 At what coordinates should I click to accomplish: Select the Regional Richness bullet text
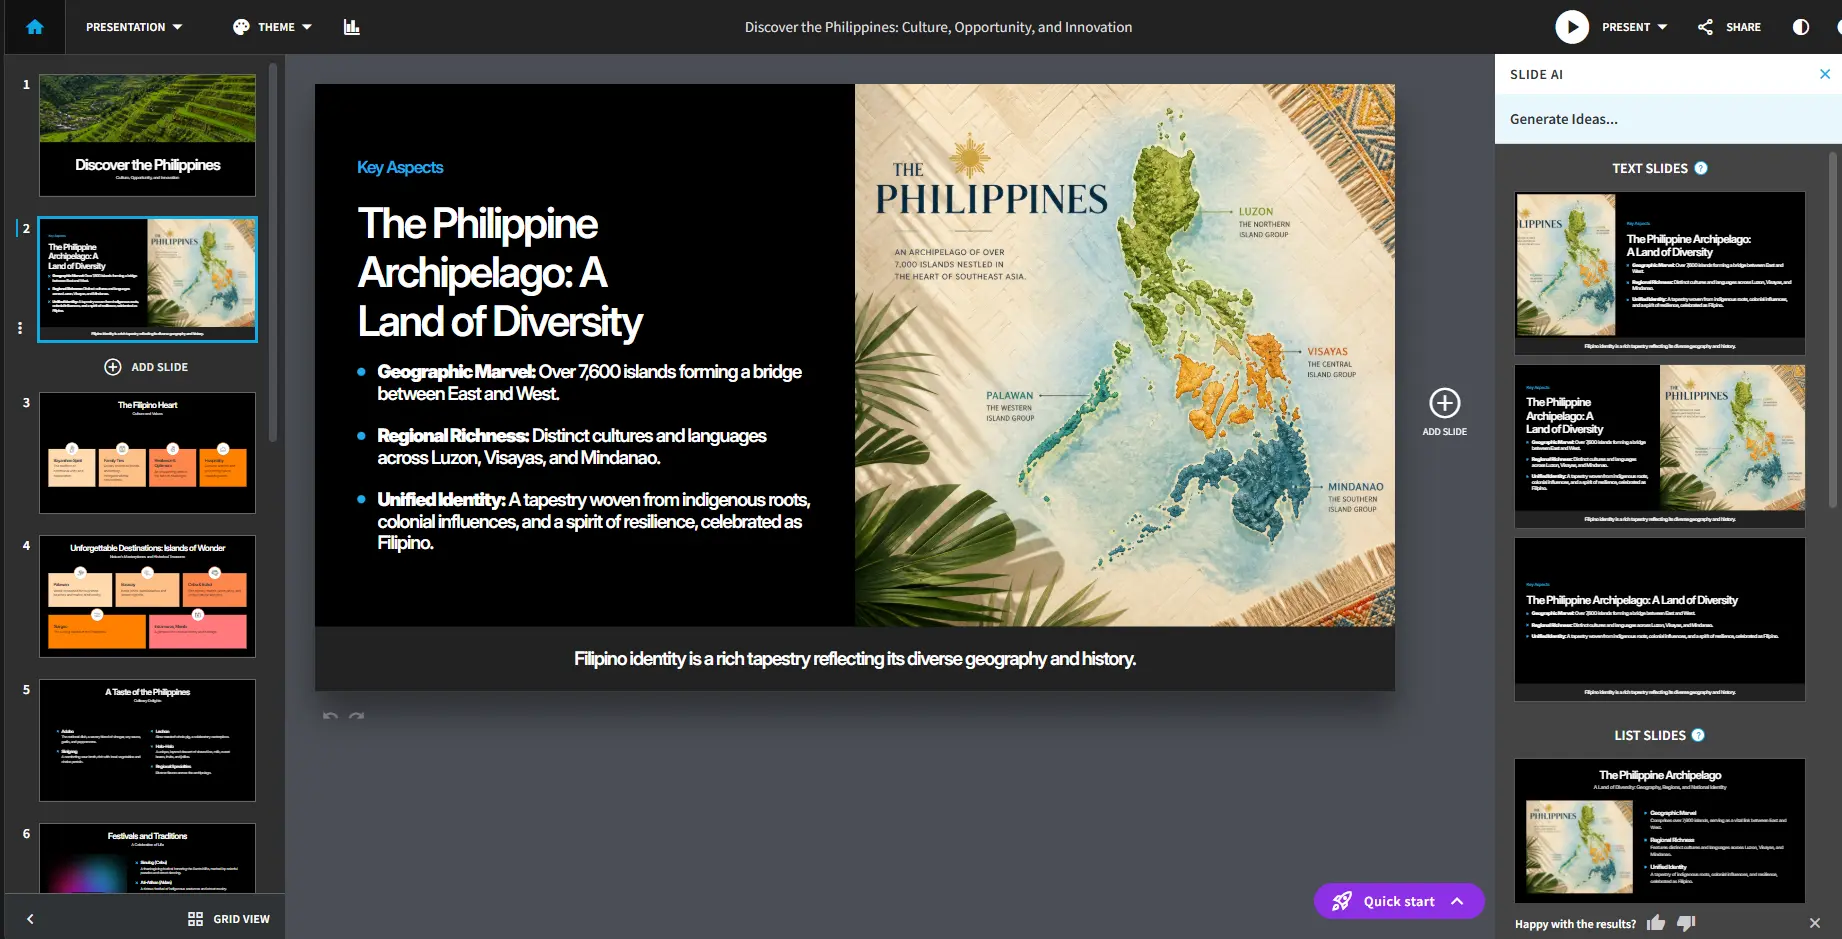tap(572, 446)
